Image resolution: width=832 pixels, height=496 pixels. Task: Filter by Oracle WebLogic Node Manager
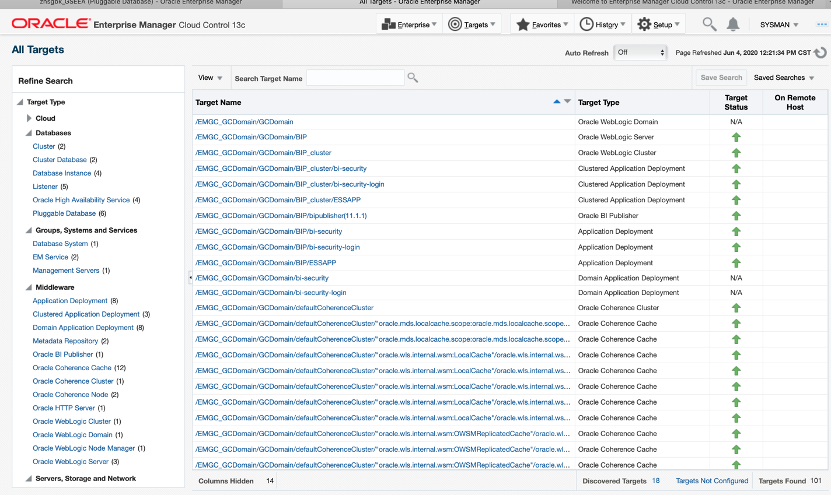click(x=84, y=448)
